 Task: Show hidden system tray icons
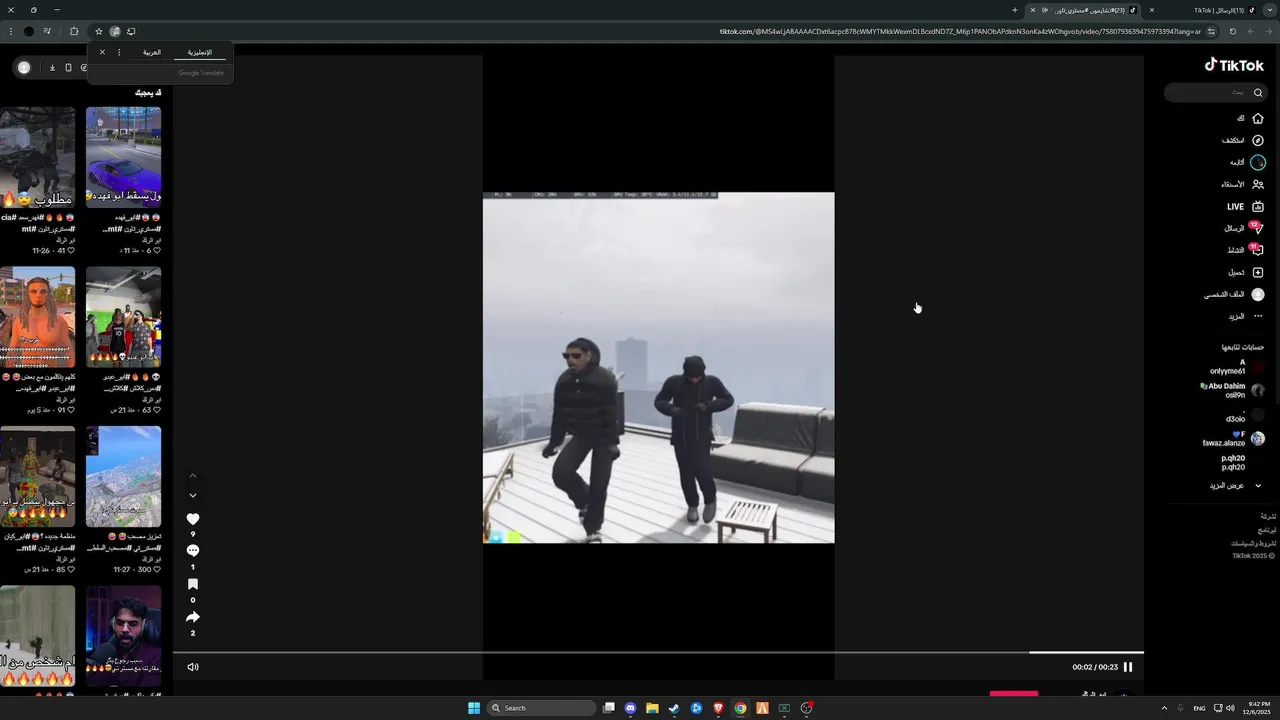(x=1162, y=708)
